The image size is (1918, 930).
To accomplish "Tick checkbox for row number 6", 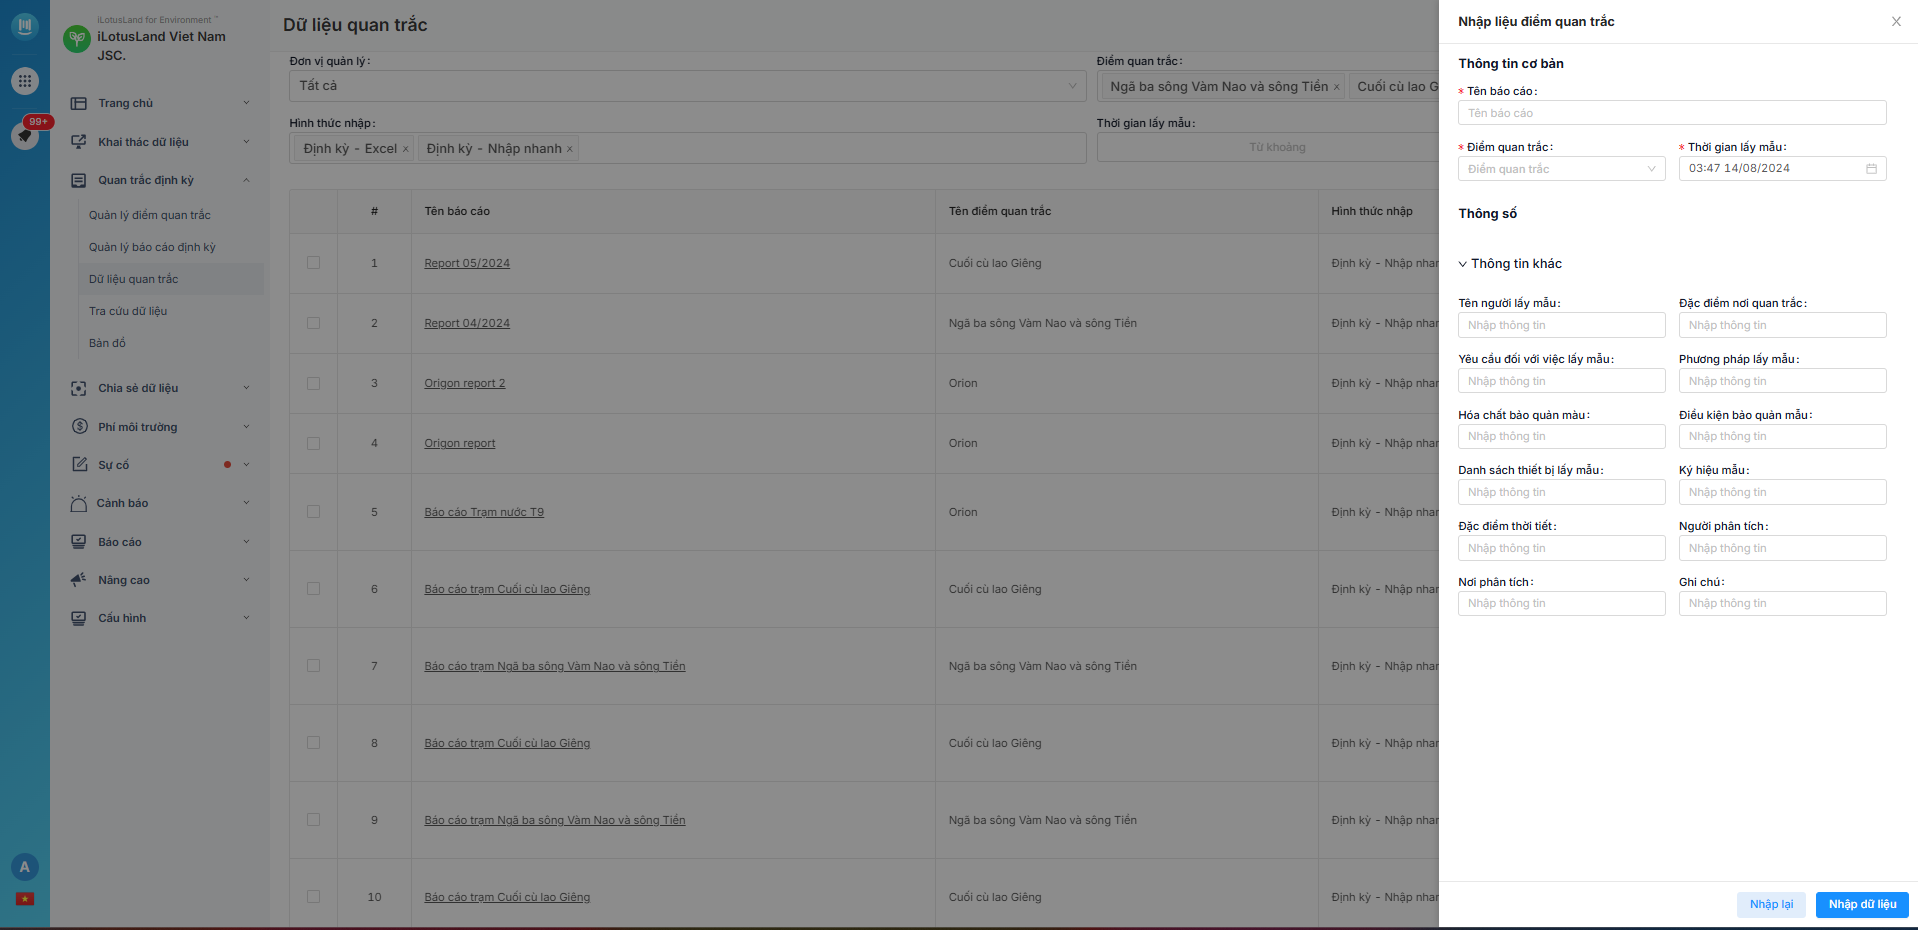I will (313, 589).
